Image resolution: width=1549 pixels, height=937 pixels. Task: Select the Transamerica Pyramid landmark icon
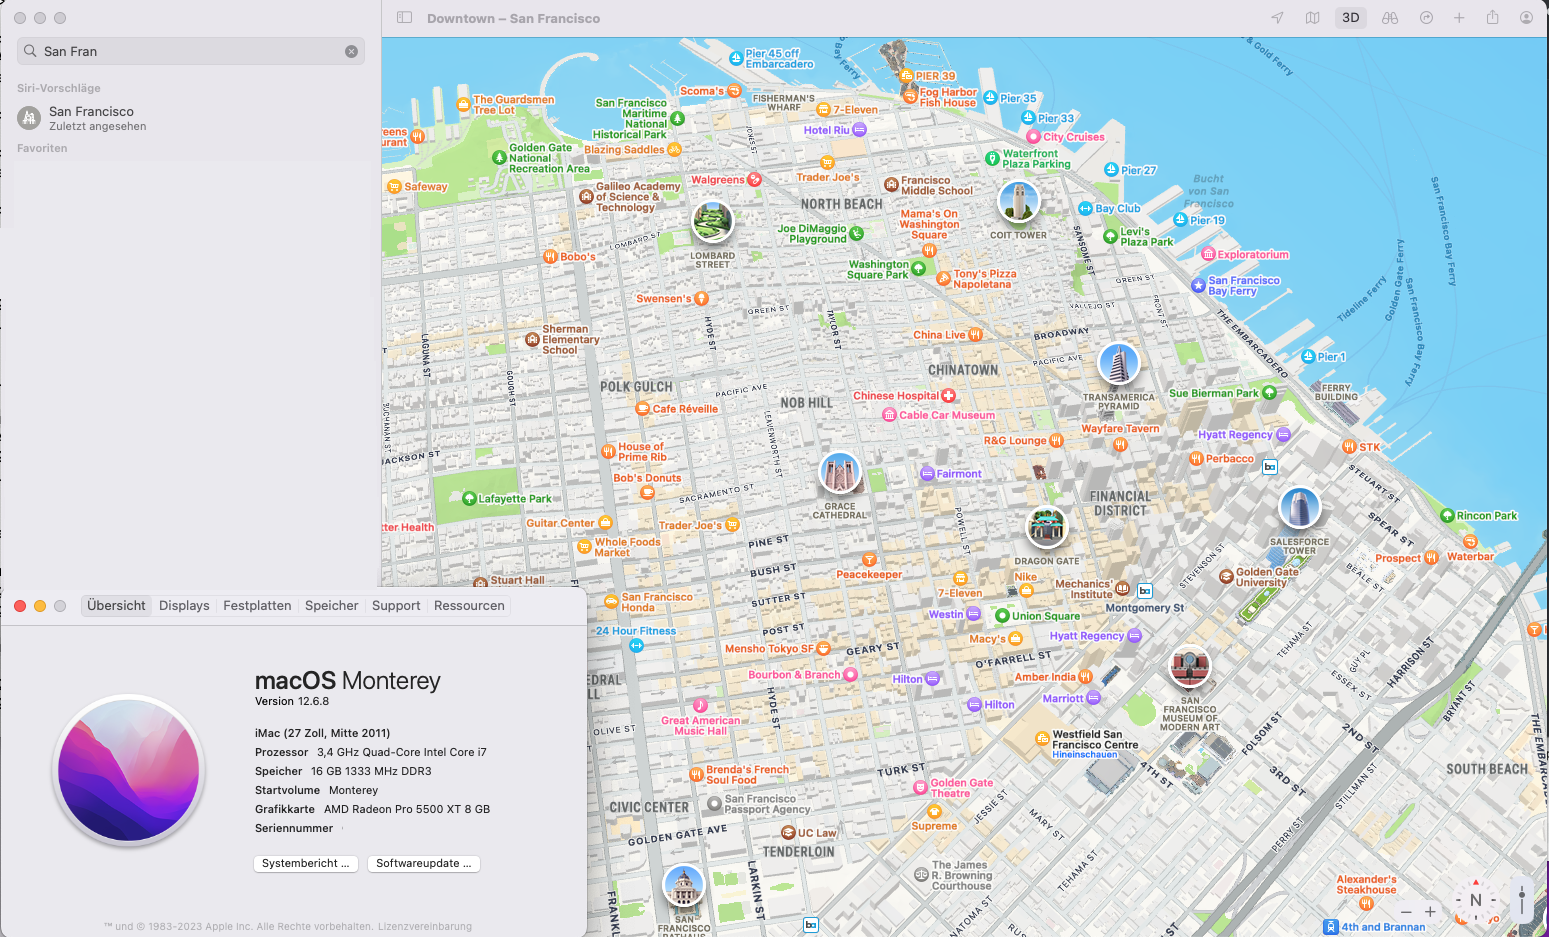[1119, 364]
